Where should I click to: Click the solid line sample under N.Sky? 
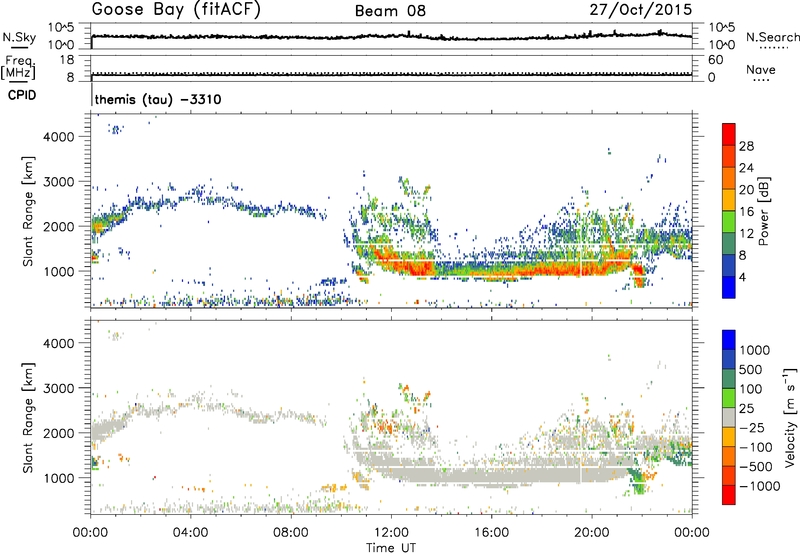pos(19,47)
